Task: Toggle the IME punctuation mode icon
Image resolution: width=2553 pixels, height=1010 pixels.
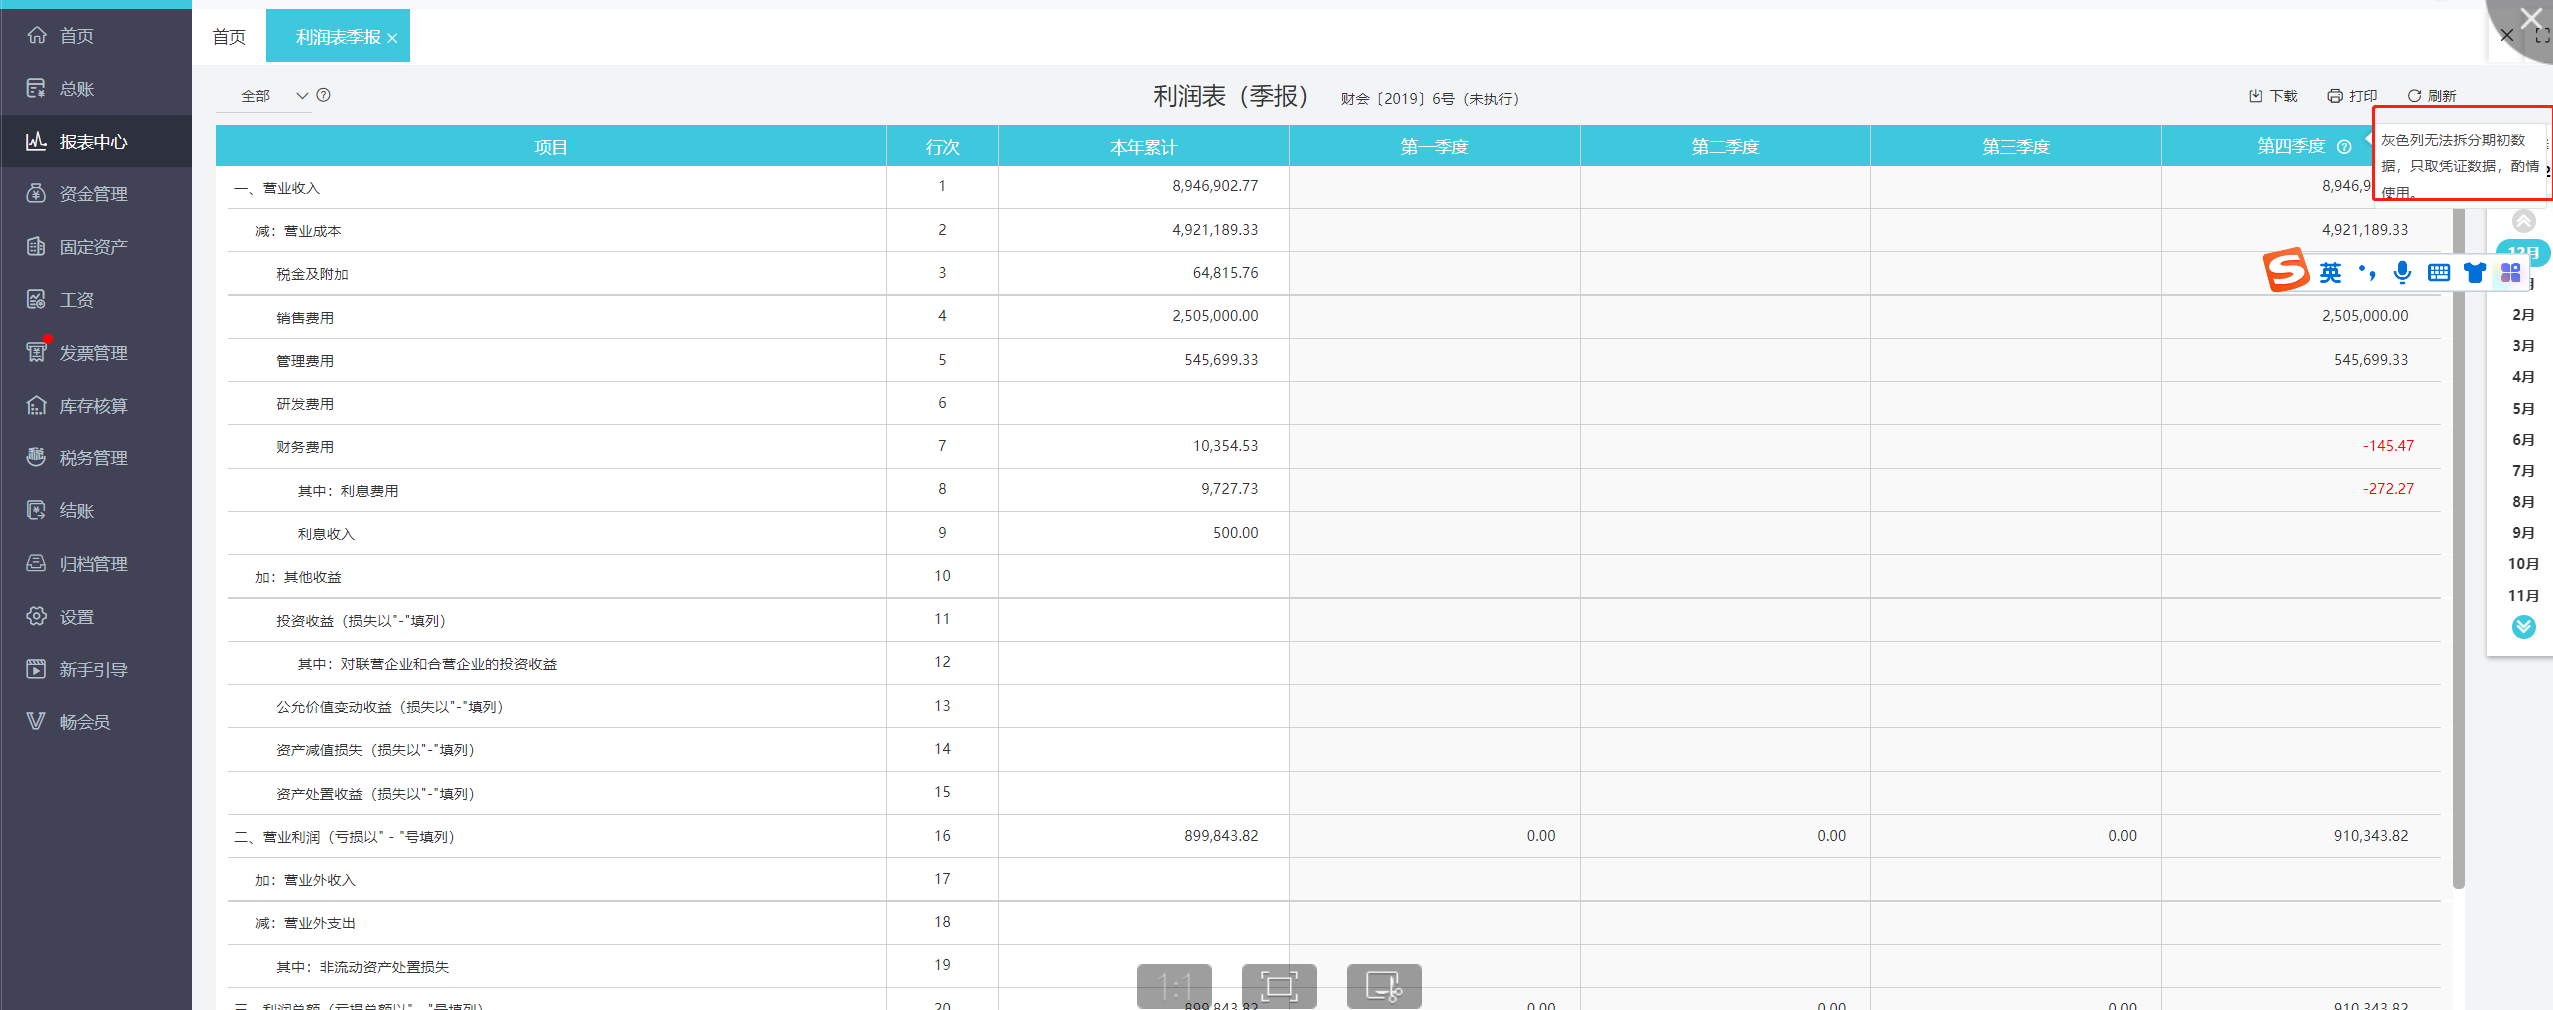Action: [2366, 272]
